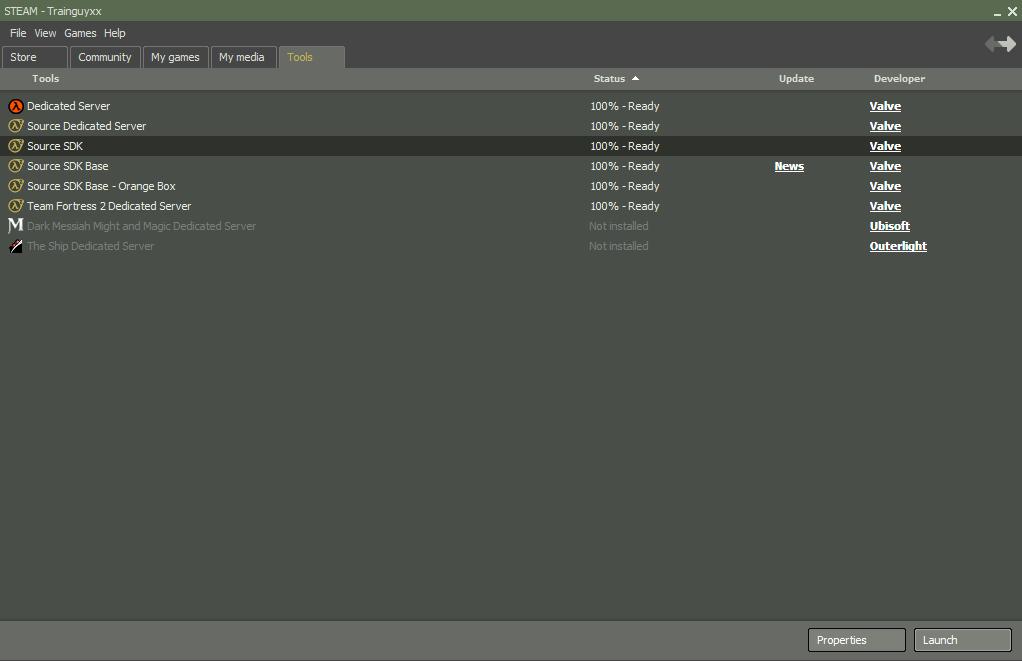The height and width of the screenshot is (661, 1022).
Task: Select Dark Messiah Might and Magic Dedicated Server
Action: [141, 226]
